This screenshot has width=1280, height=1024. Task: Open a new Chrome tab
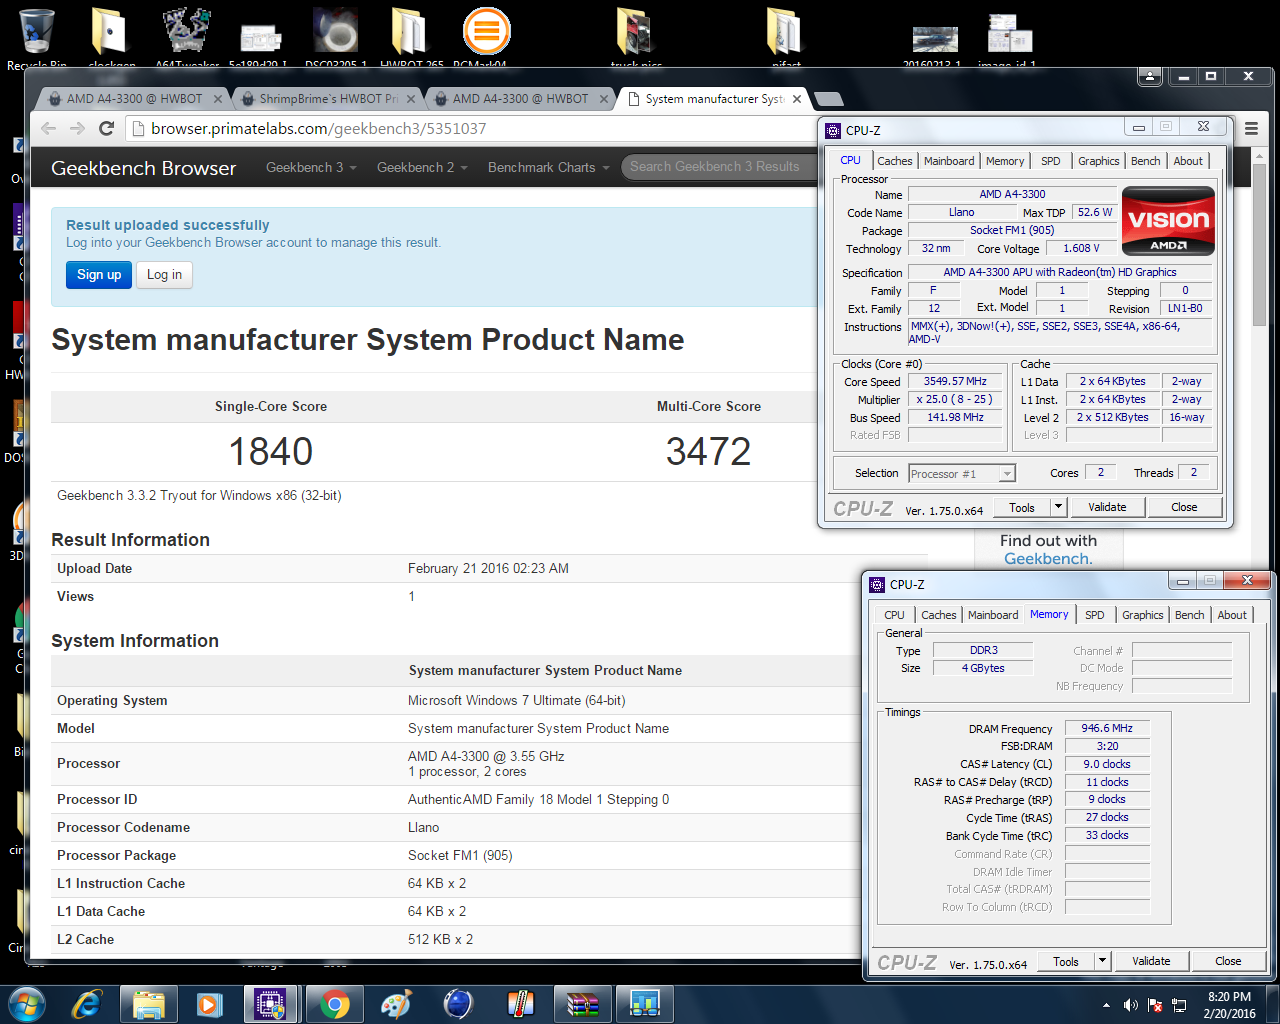pos(828,98)
